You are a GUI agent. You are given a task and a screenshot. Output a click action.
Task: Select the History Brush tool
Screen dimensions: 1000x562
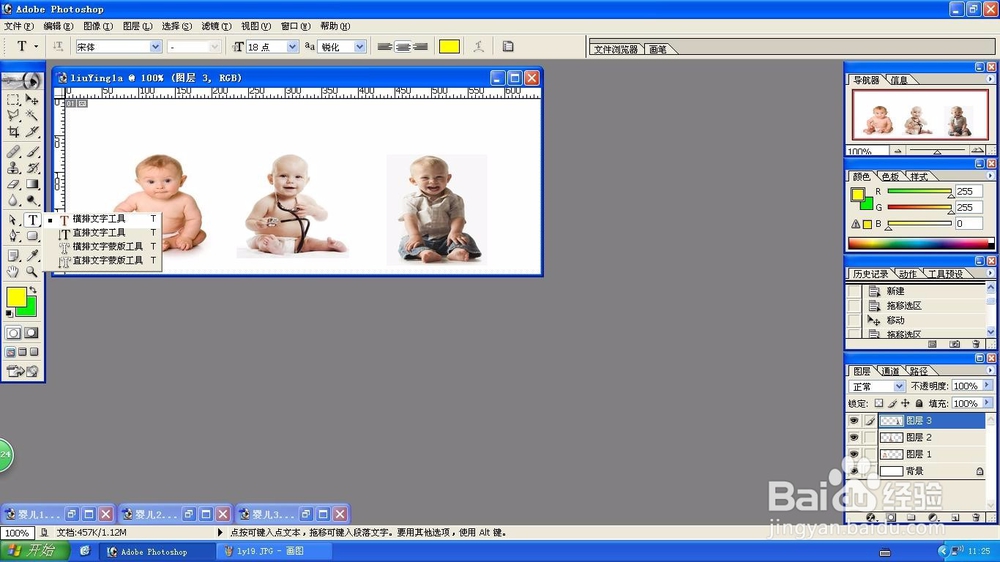pos(32,168)
